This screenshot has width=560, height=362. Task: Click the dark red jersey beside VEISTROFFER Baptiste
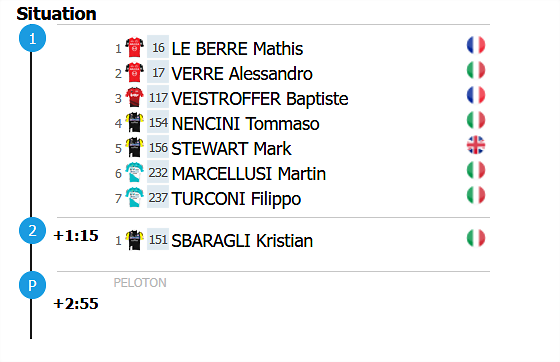(135, 97)
